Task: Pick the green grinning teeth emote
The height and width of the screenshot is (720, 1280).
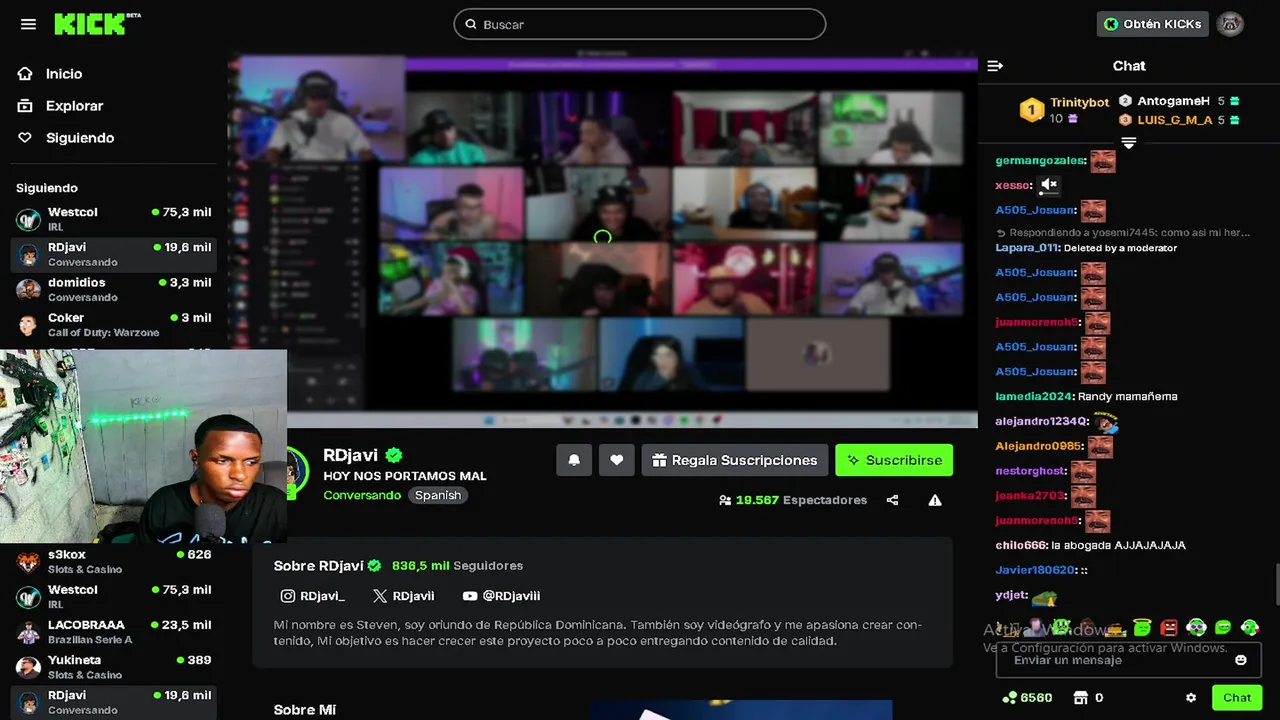Action: 1223,627
